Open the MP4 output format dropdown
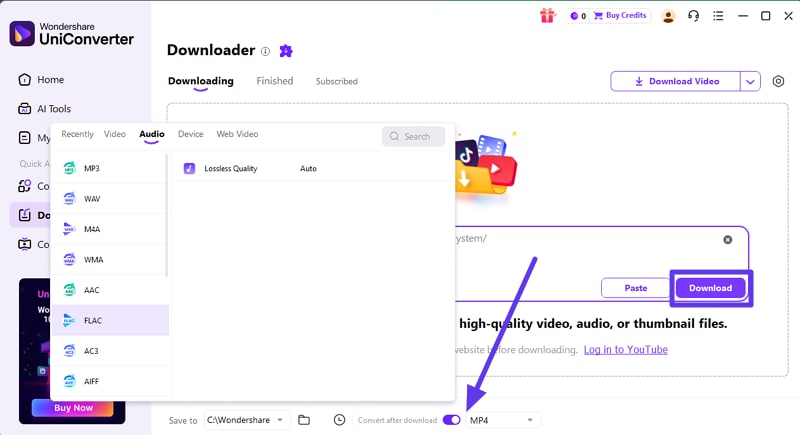The height and width of the screenshot is (435, 800). tap(503, 420)
